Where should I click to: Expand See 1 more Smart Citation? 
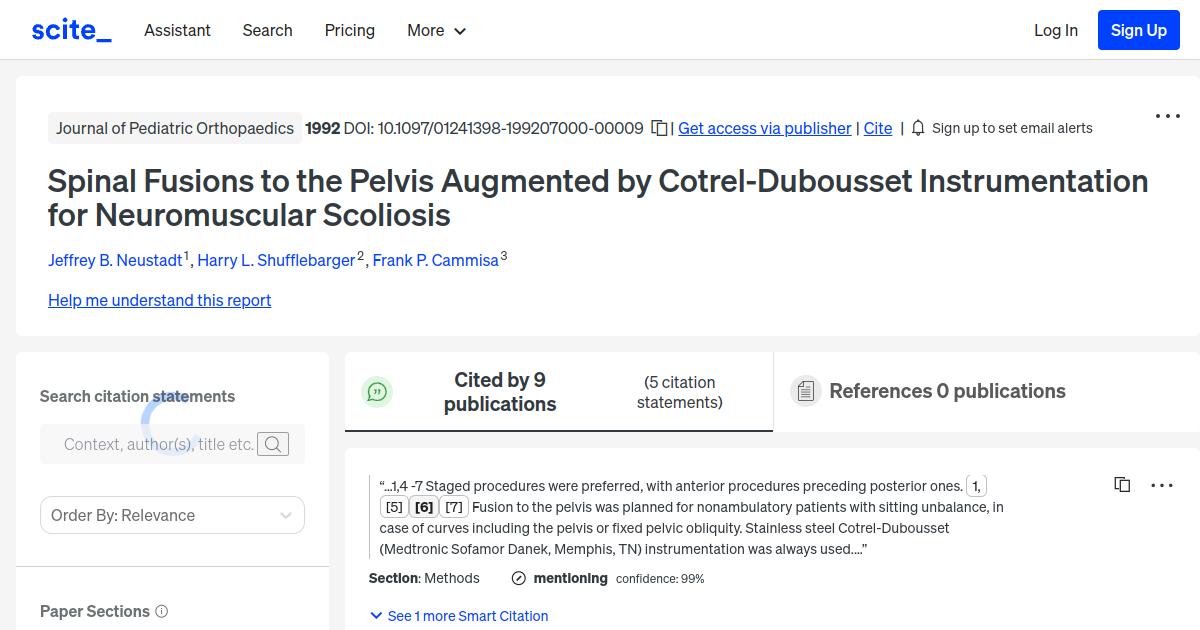458,616
